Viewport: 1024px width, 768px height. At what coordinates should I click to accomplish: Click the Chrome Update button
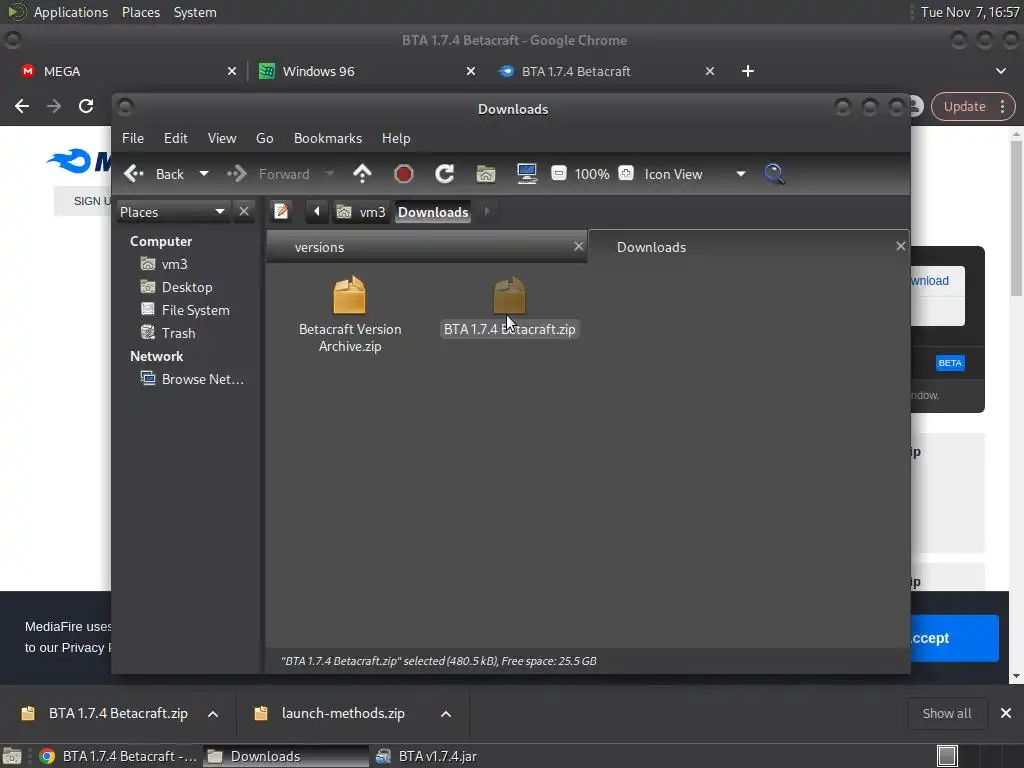point(965,106)
